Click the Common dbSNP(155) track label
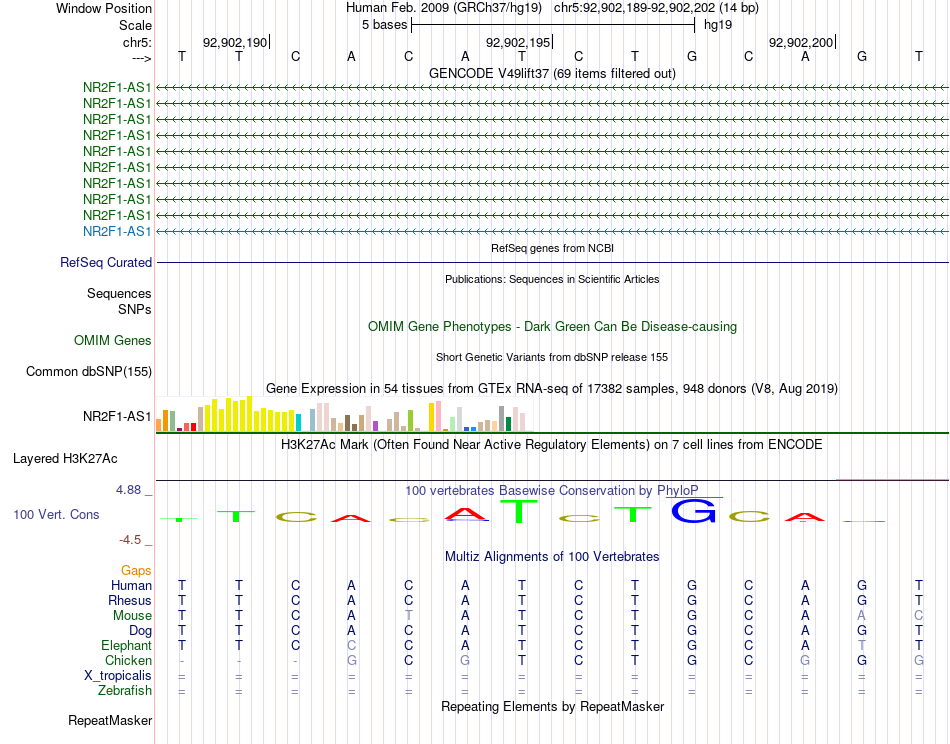950x744 pixels. click(x=88, y=371)
